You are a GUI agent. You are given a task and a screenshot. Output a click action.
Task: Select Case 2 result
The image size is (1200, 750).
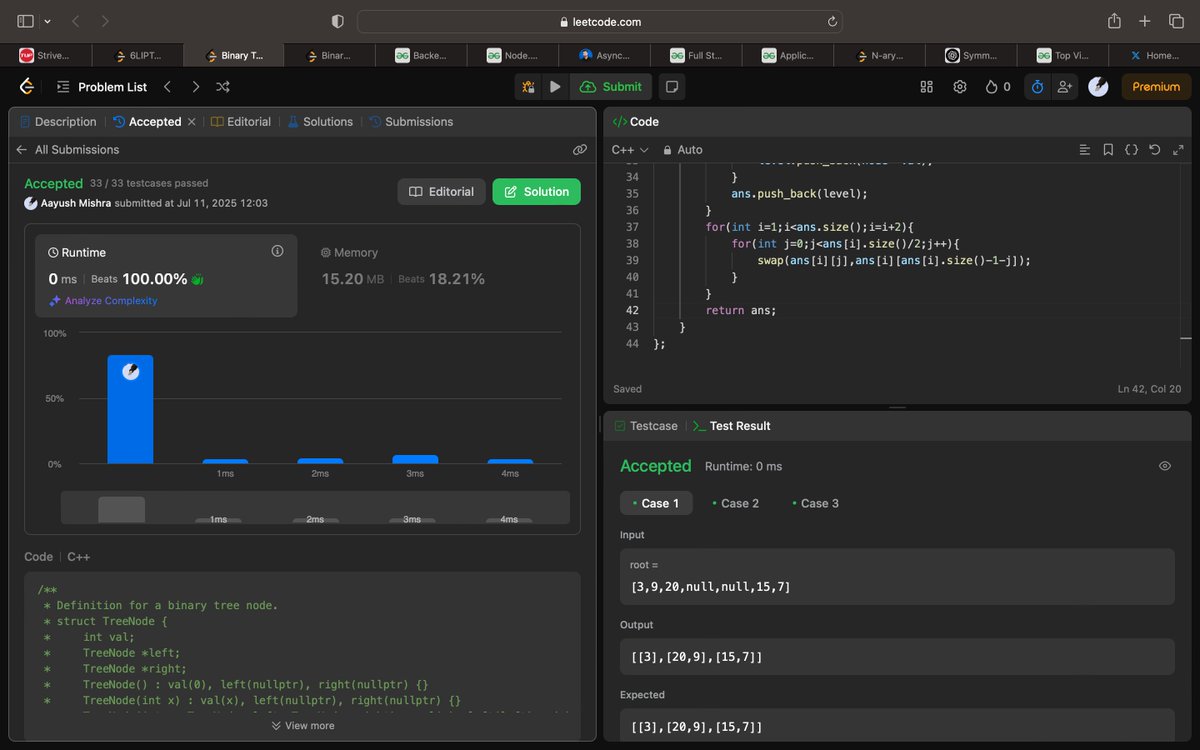pyautogui.click(x=735, y=503)
